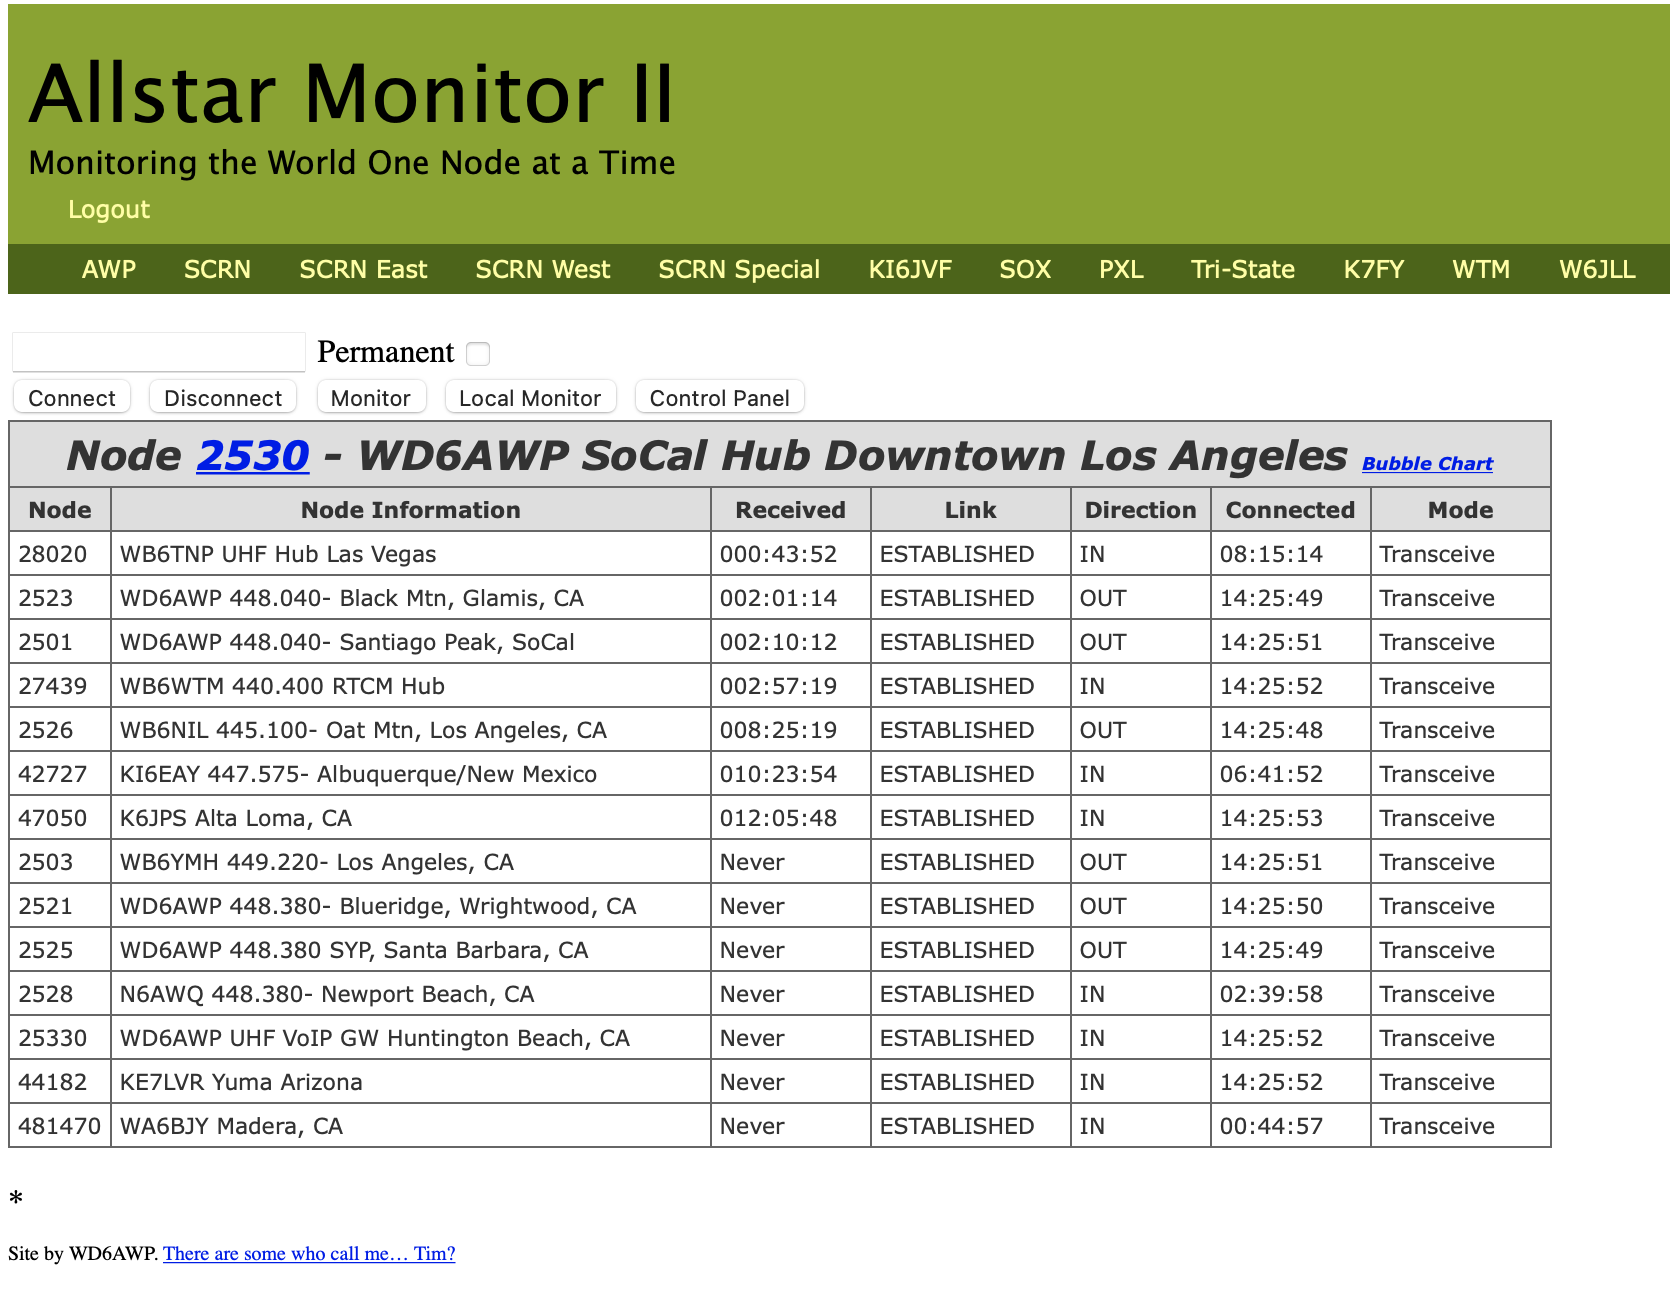
Task: Click the Monitor button
Action: tap(370, 398)
